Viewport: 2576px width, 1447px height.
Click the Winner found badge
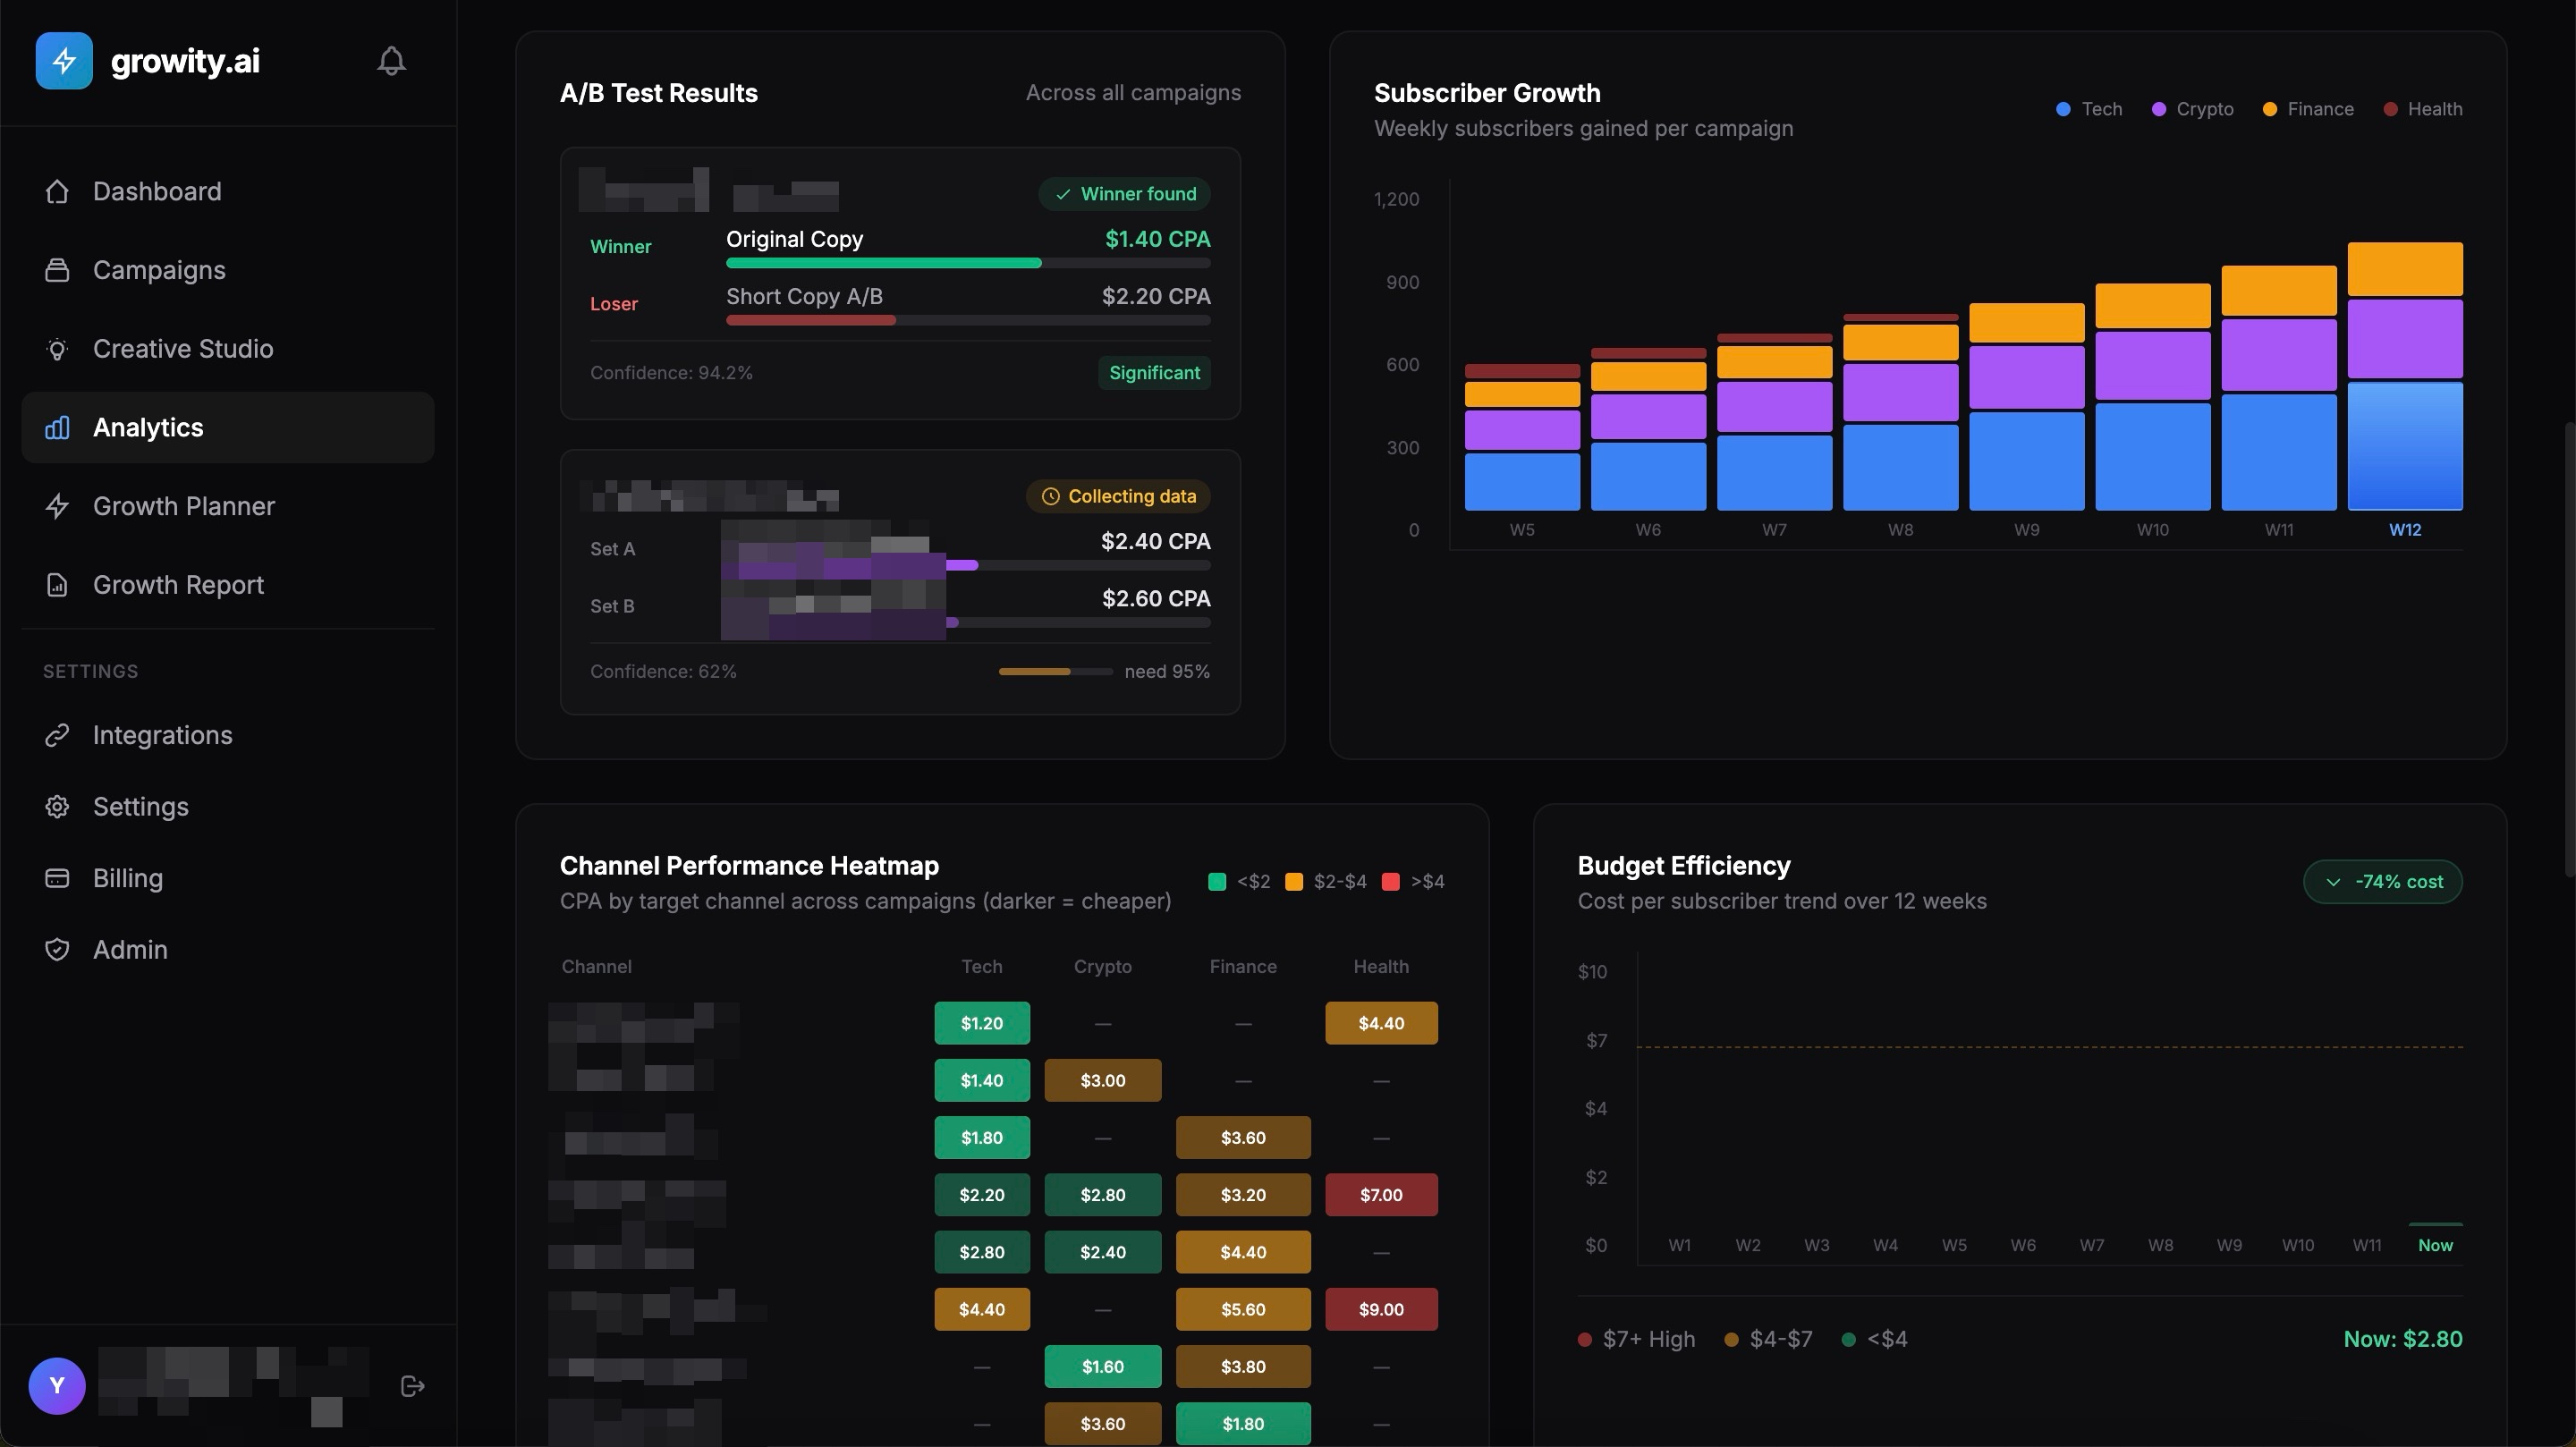(x=1125, y=194)
